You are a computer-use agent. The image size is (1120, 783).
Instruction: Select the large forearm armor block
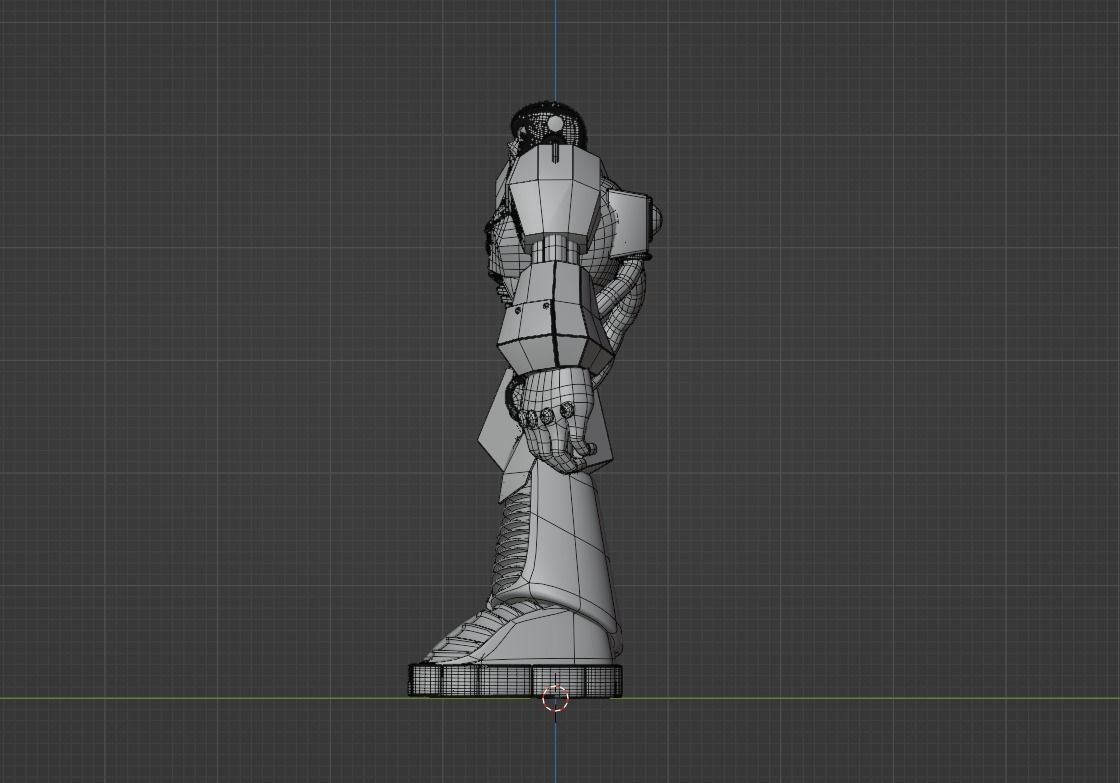558,316
